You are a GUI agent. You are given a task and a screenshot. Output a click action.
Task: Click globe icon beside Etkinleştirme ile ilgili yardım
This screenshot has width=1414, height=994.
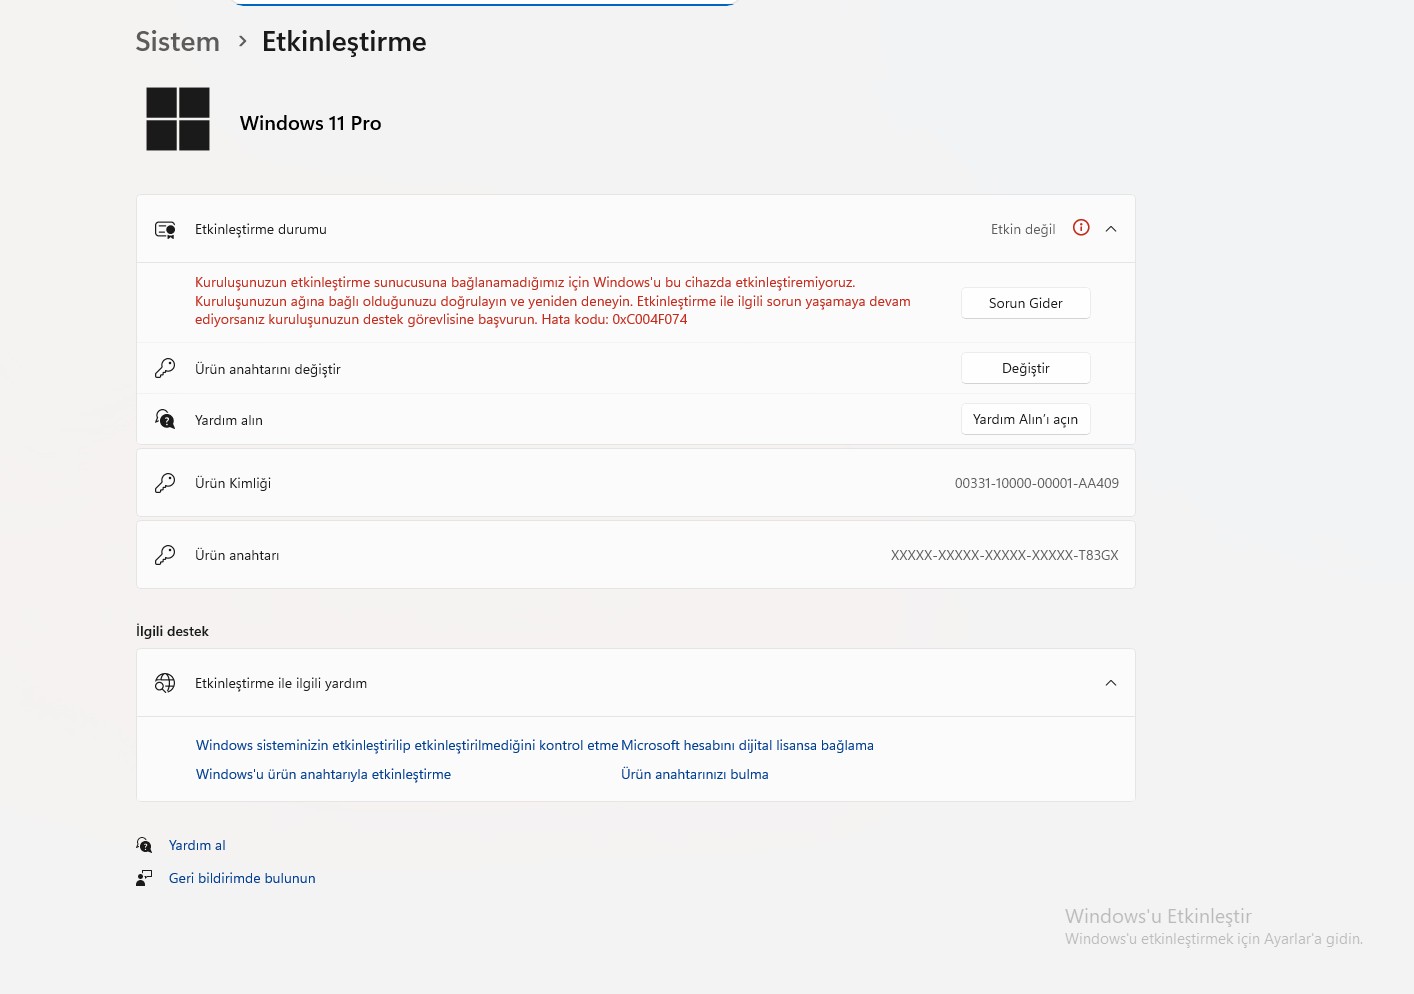(x=165, y=683)
